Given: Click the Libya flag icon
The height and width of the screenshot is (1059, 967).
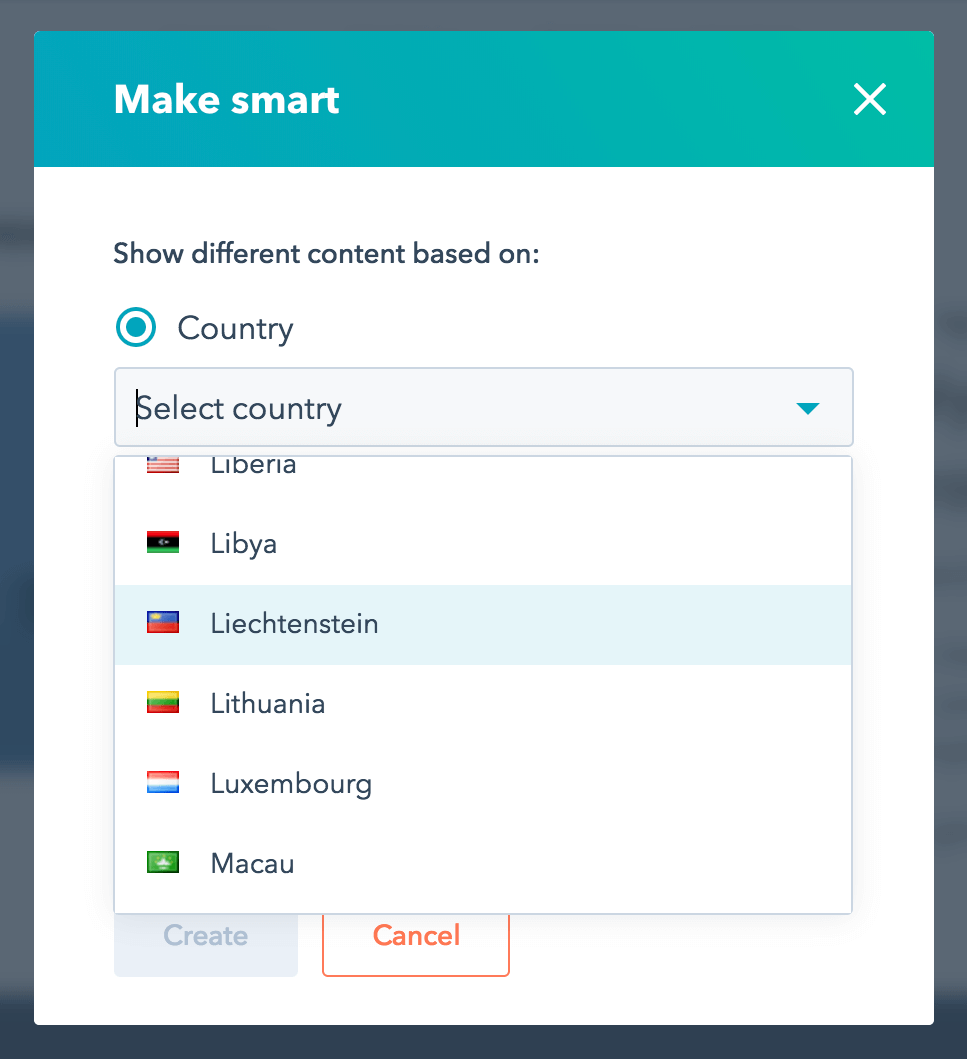Looking at the screenshot, I should (x=163, y=543).
